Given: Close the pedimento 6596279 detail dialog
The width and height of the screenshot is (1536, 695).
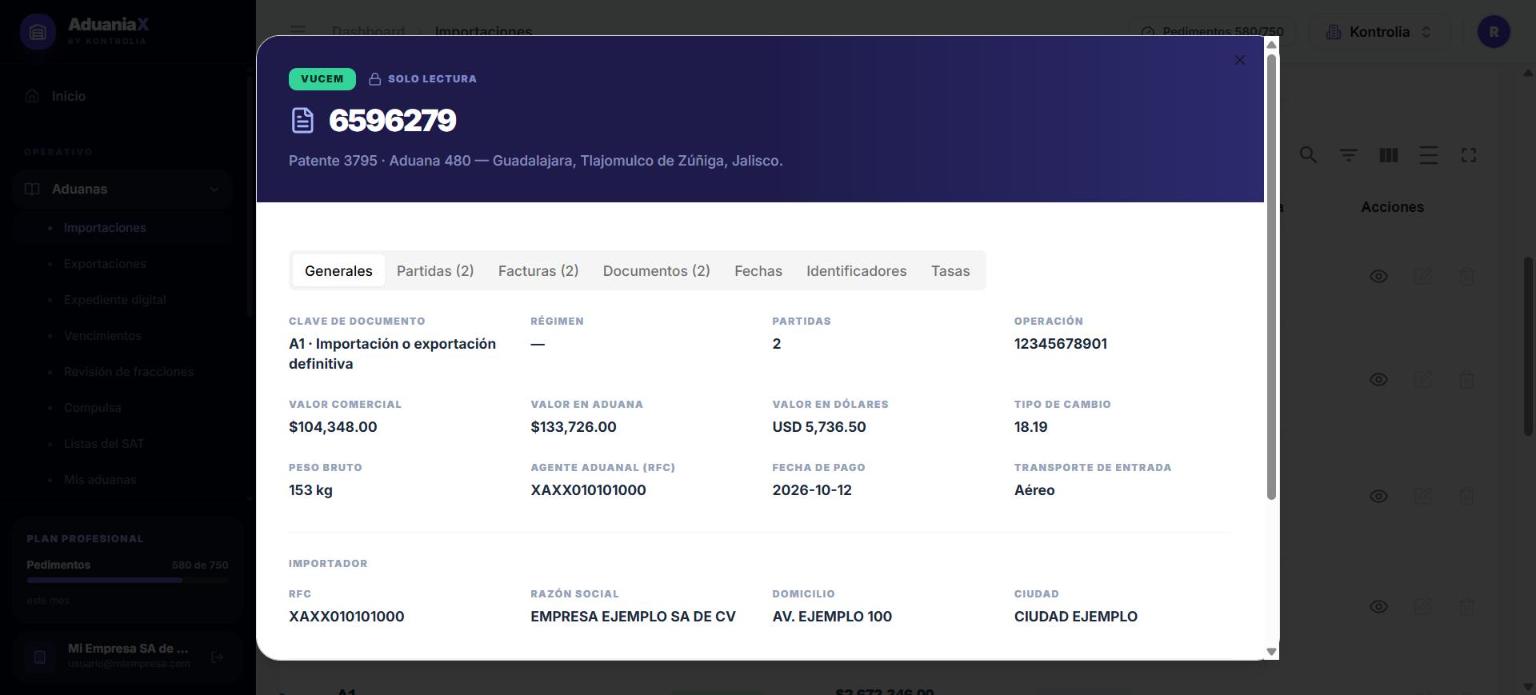Looking at the screenshot, I should point(1240,60).
